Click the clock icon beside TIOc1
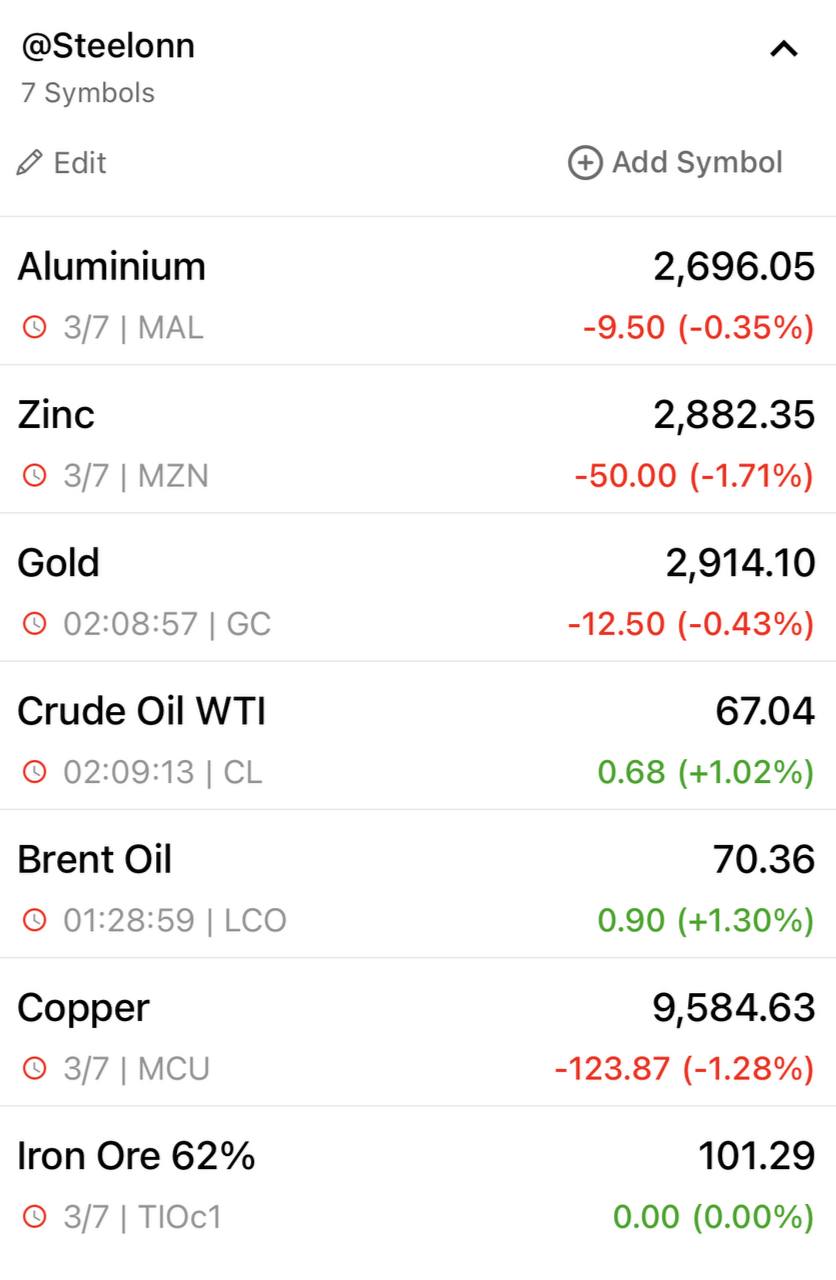The width and height of the screenshot is (836, 1280). click(x=35, y=1217)
